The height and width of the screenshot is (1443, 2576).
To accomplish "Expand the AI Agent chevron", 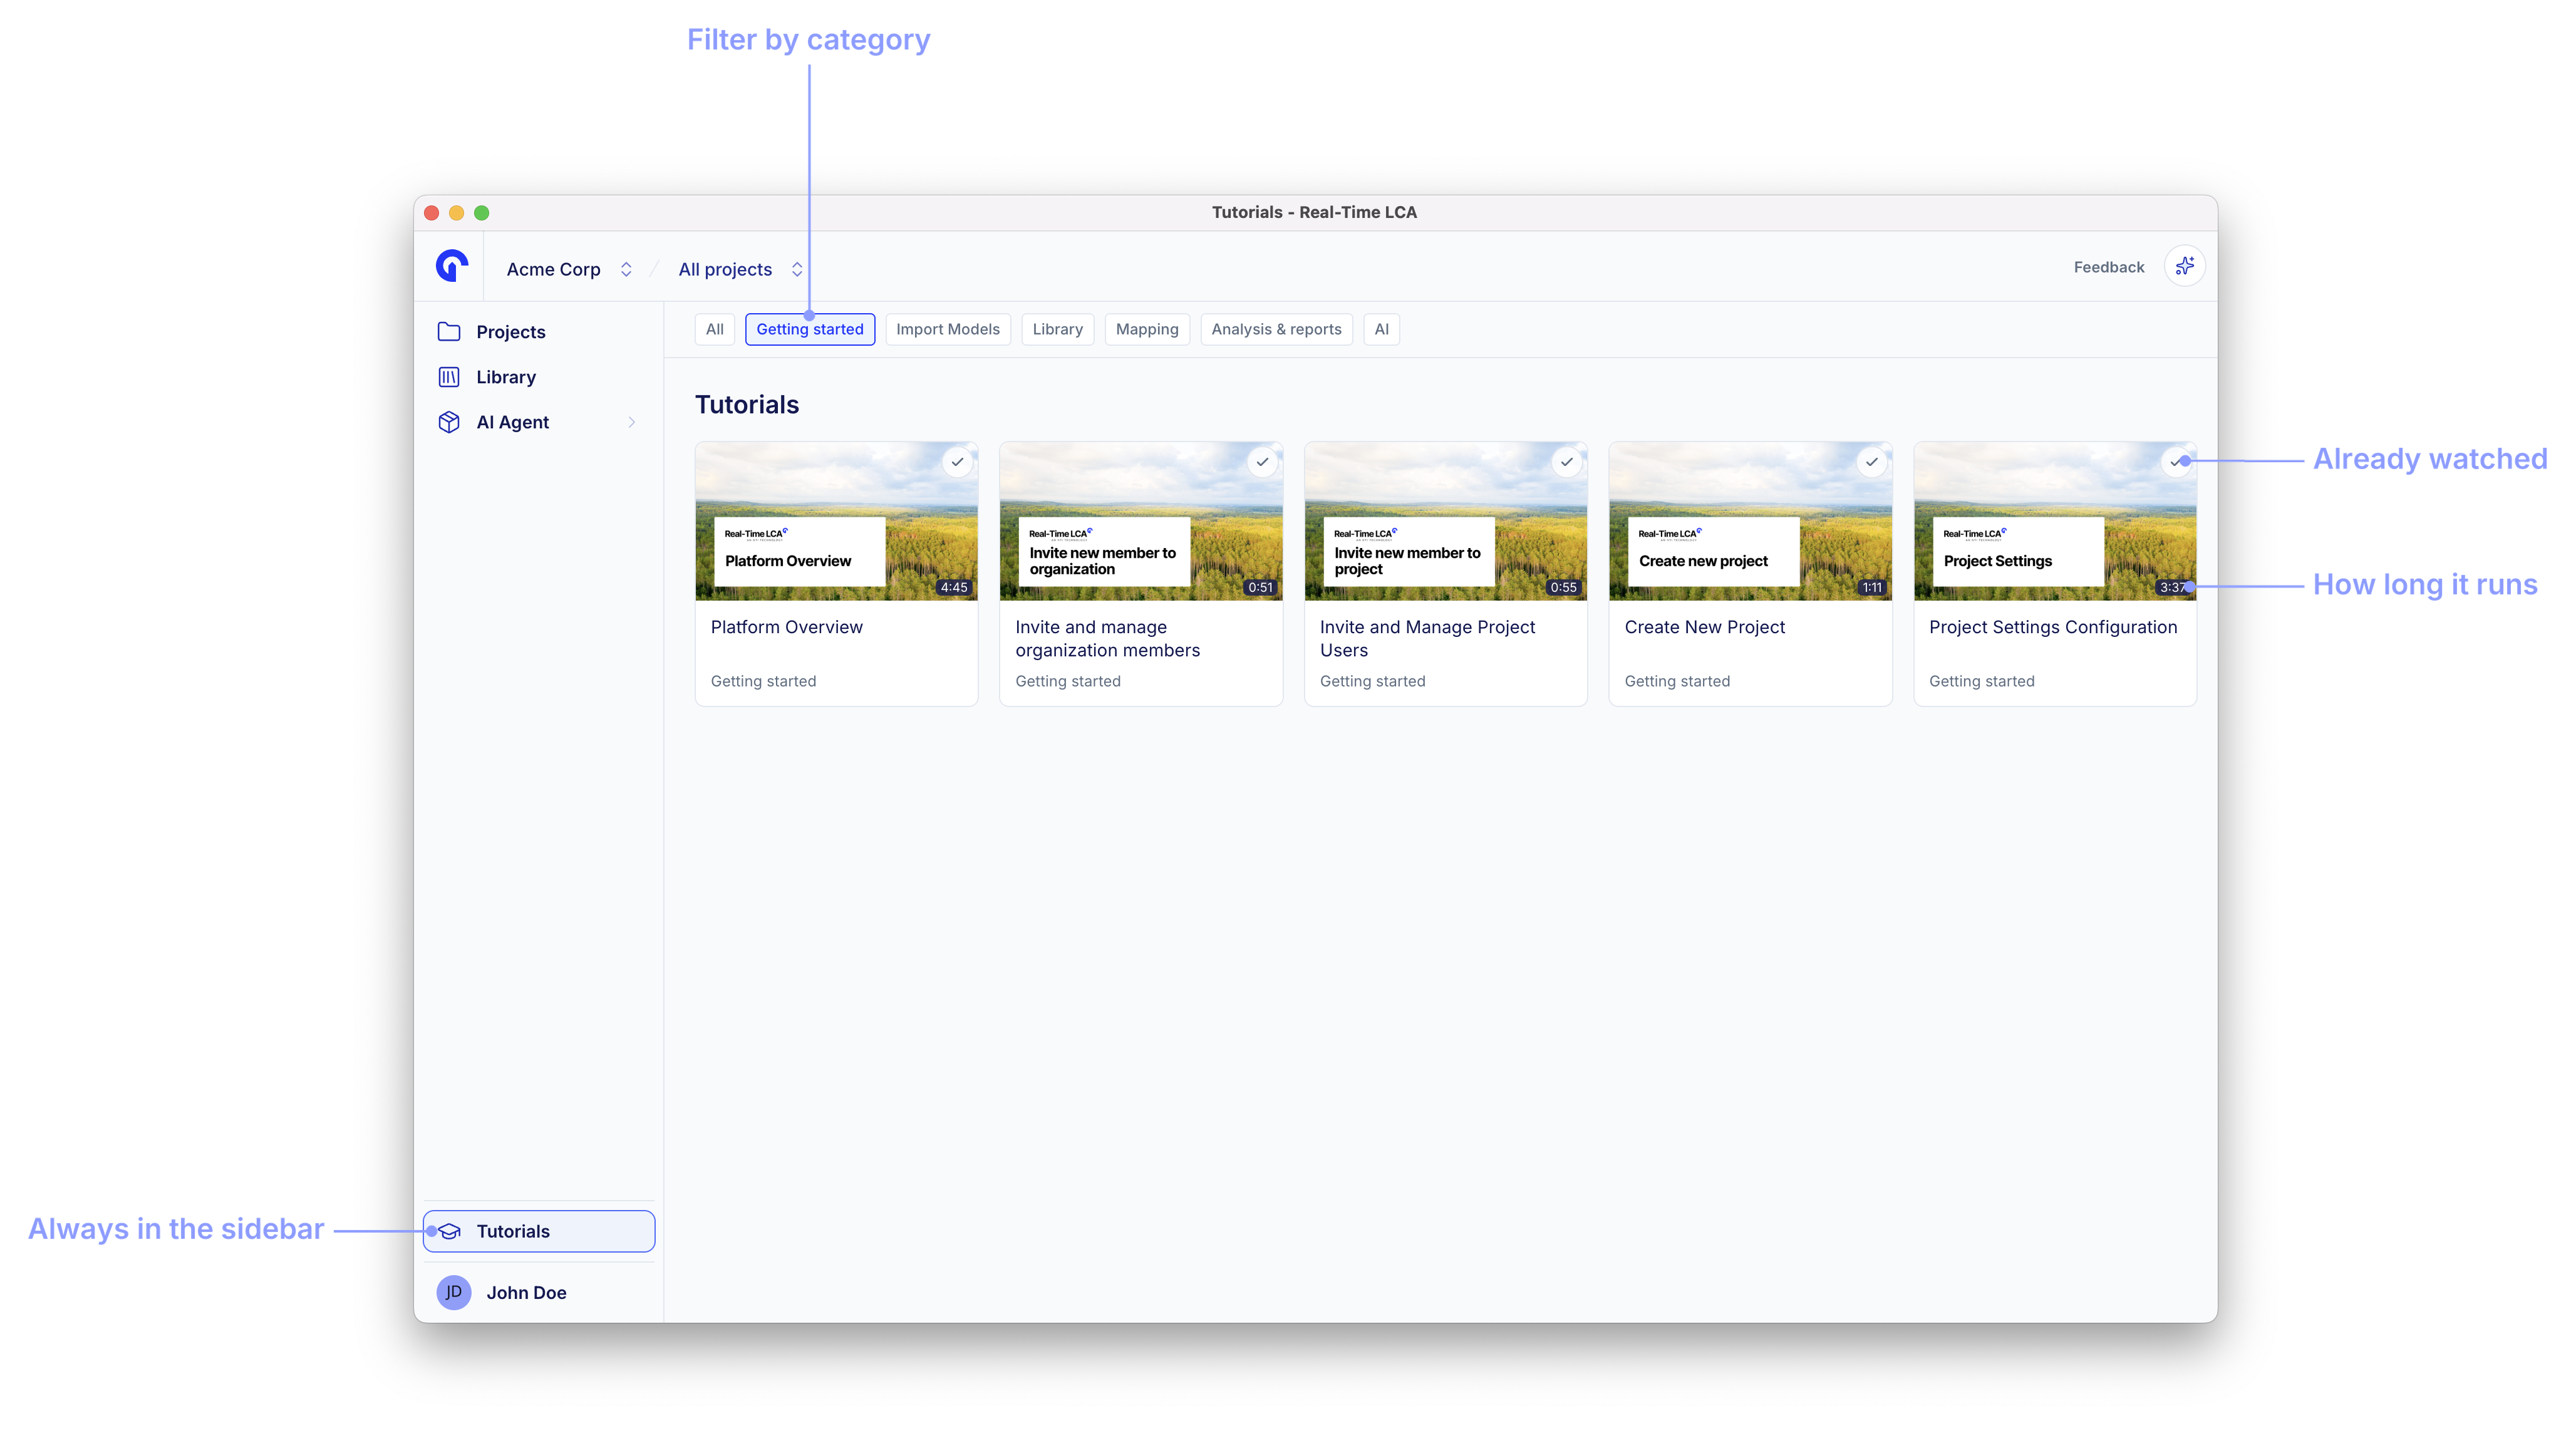I will (x=631, y=422).
